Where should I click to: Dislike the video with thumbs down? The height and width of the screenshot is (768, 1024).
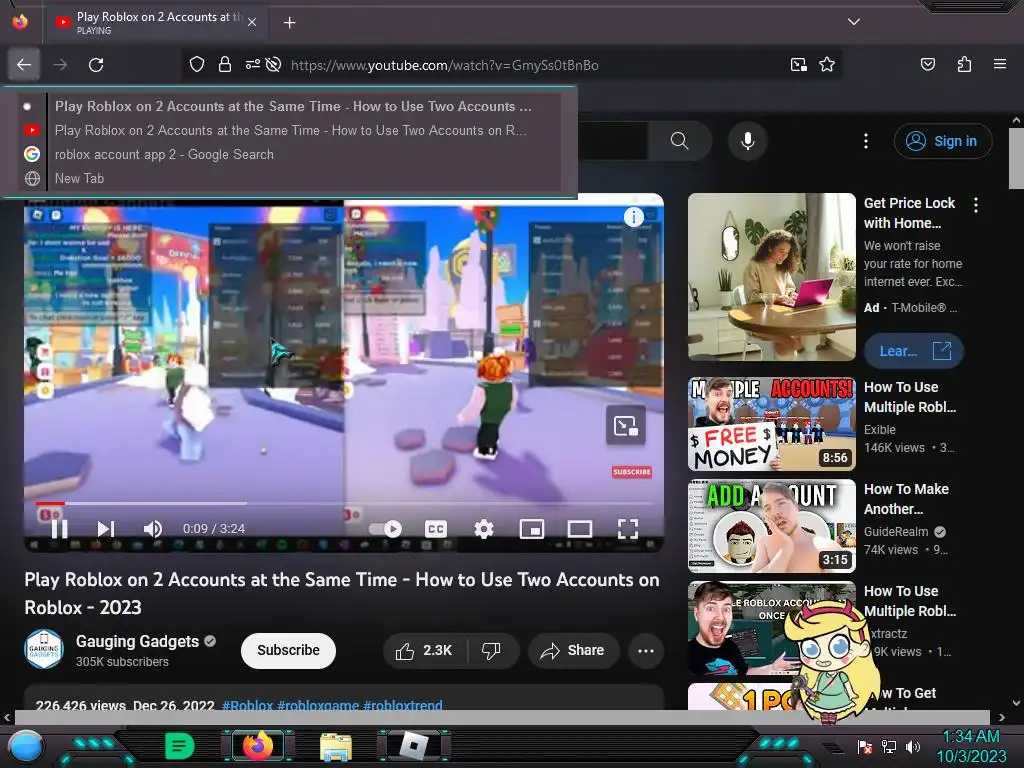tap(492, 650)
